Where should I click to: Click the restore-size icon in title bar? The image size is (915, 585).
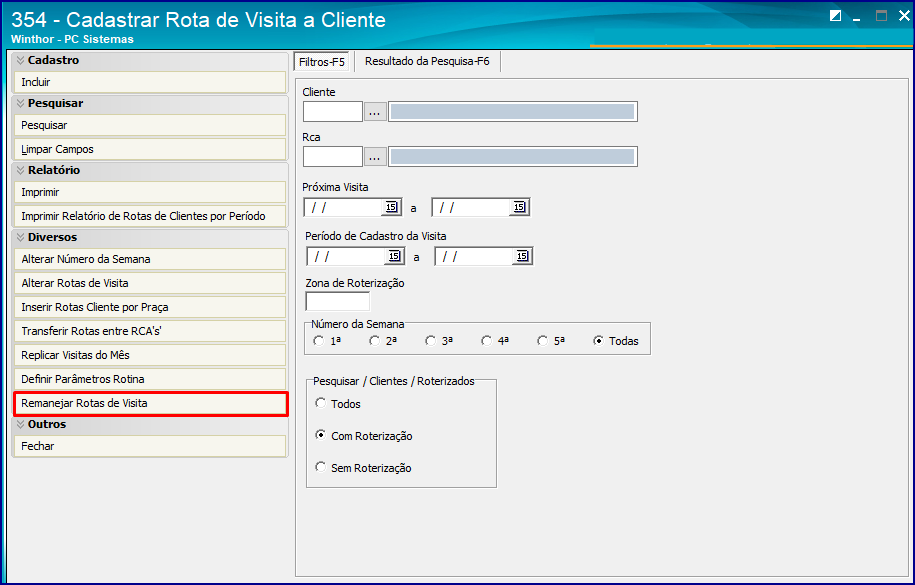(835, 16)
